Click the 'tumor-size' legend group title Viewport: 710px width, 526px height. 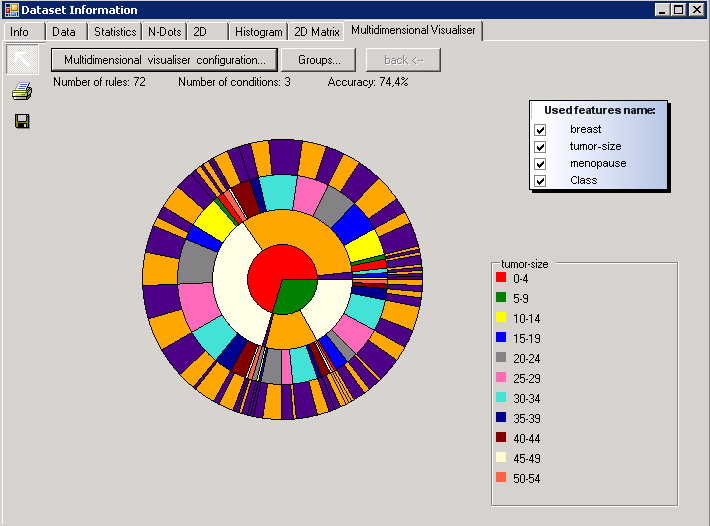[524, 264]
